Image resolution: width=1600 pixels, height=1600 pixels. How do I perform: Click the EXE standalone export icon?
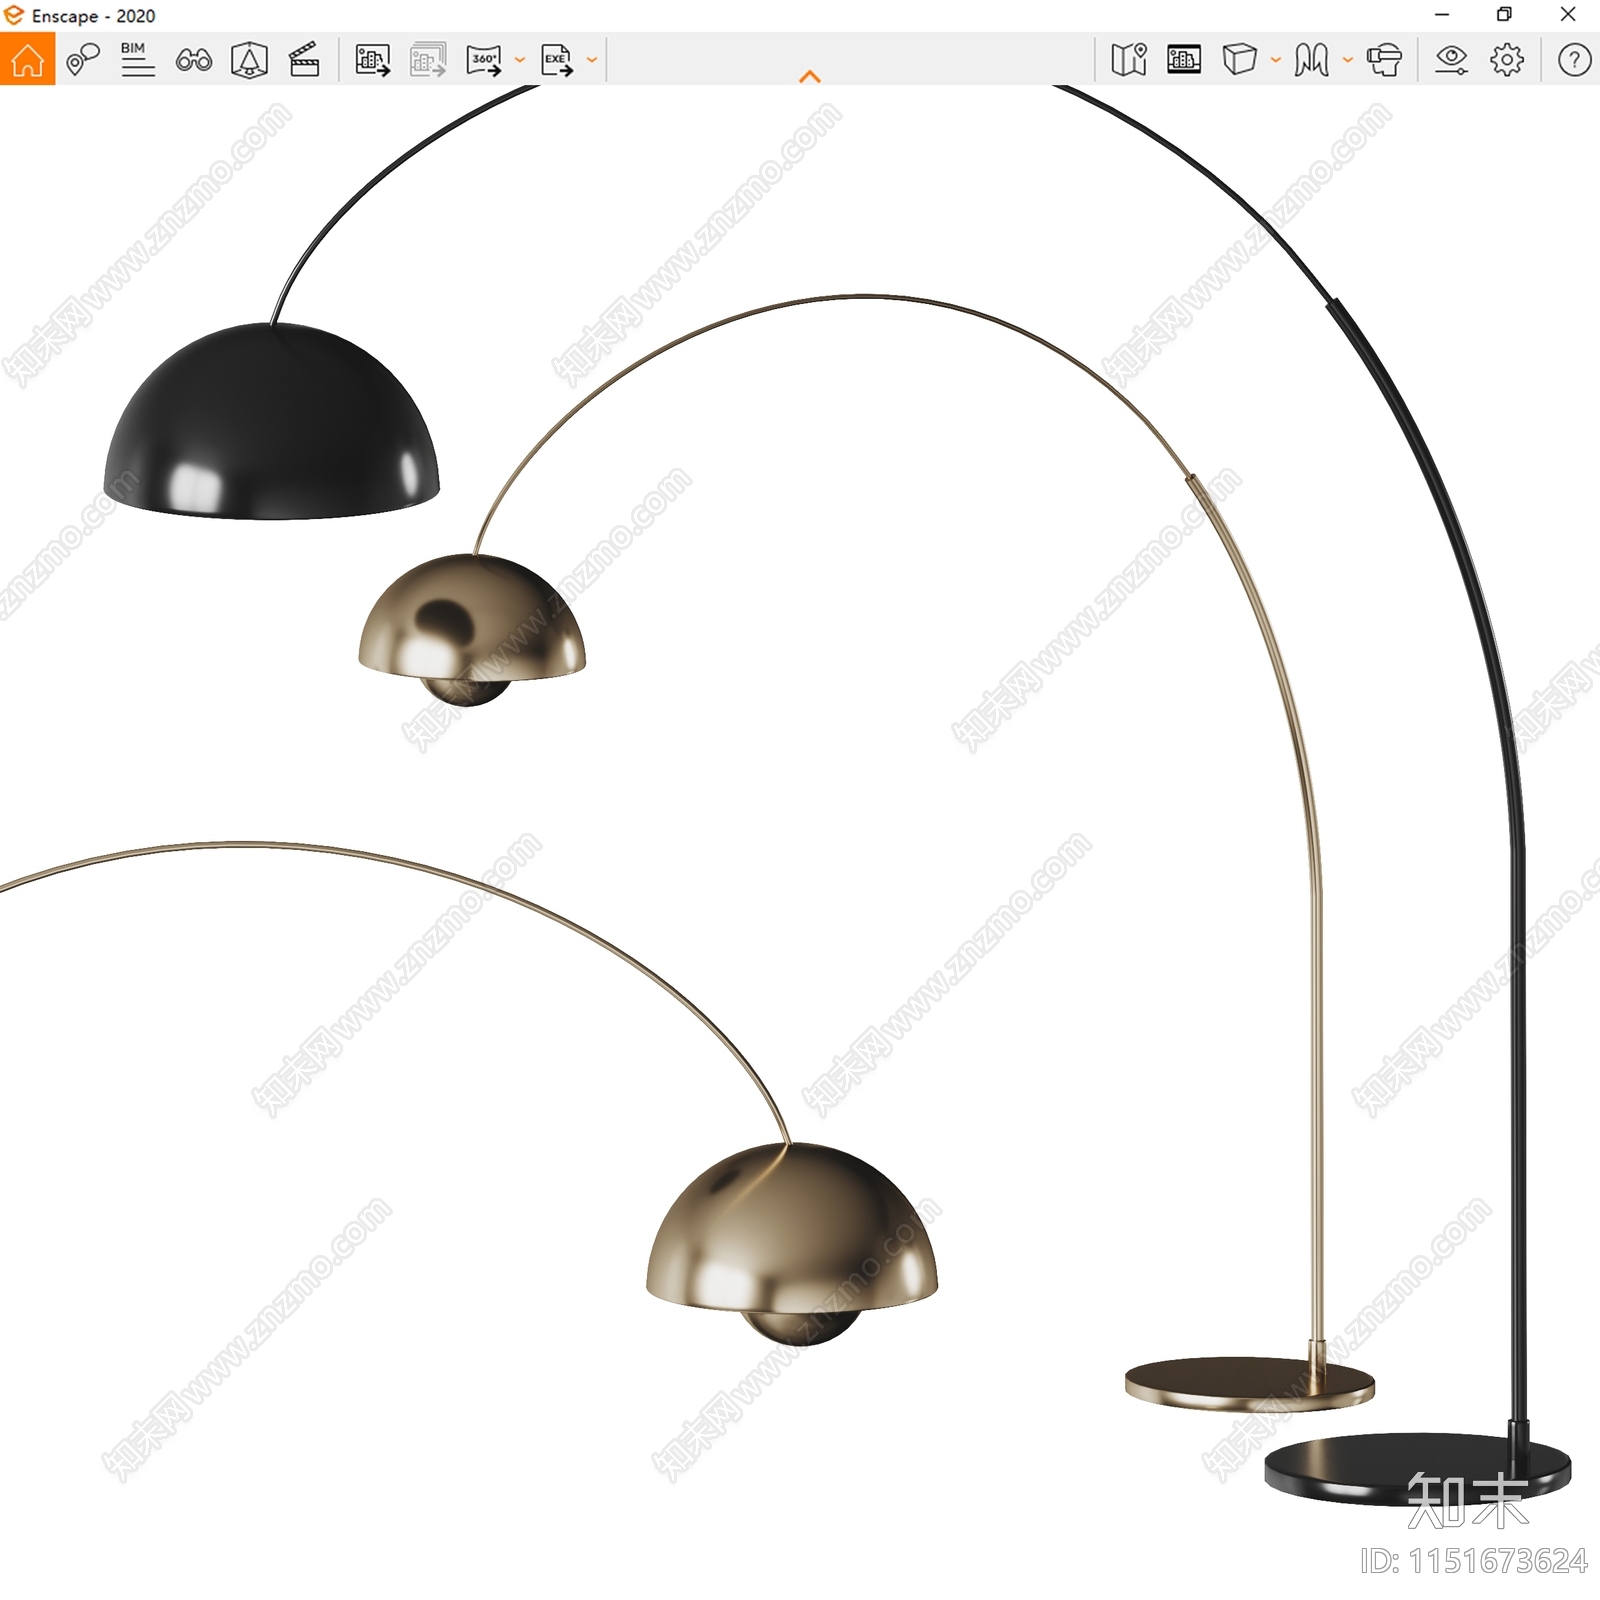pos(557,60)
